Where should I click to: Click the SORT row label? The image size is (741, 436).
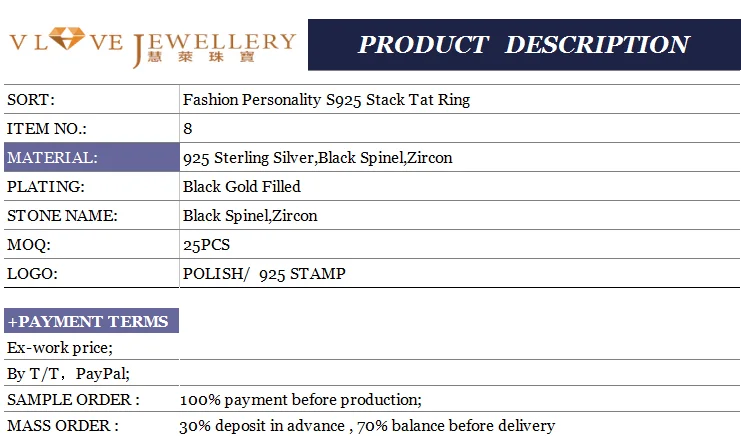tap(31, 100)
